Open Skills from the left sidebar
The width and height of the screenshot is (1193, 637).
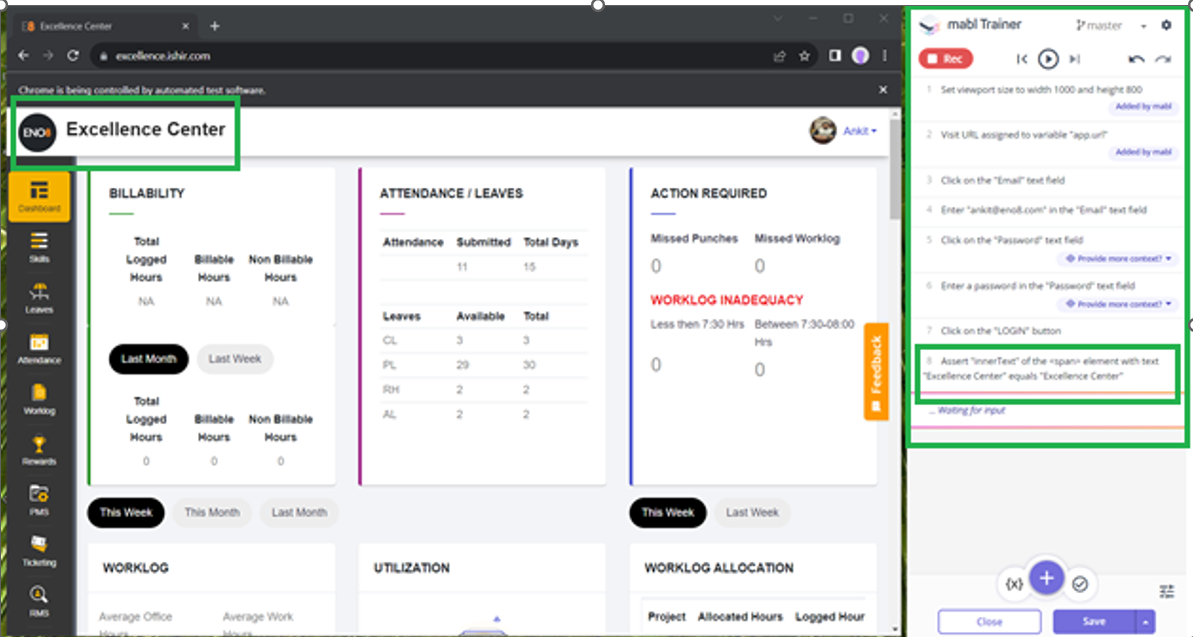click(x=39, y=247)
